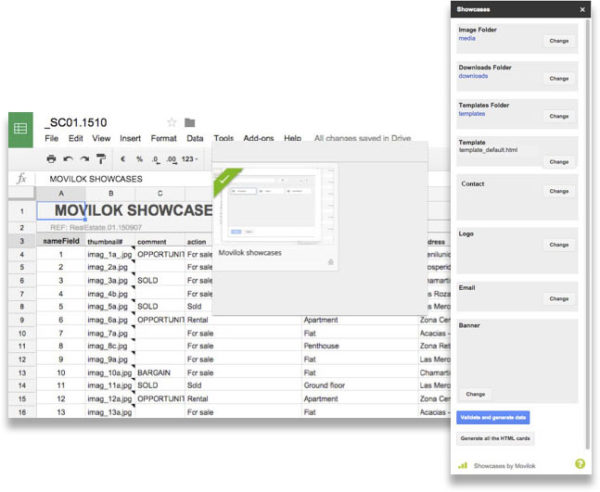Select the Penthouse cell
This screenshot has width=600, height=492.
(x=360, y=346)
